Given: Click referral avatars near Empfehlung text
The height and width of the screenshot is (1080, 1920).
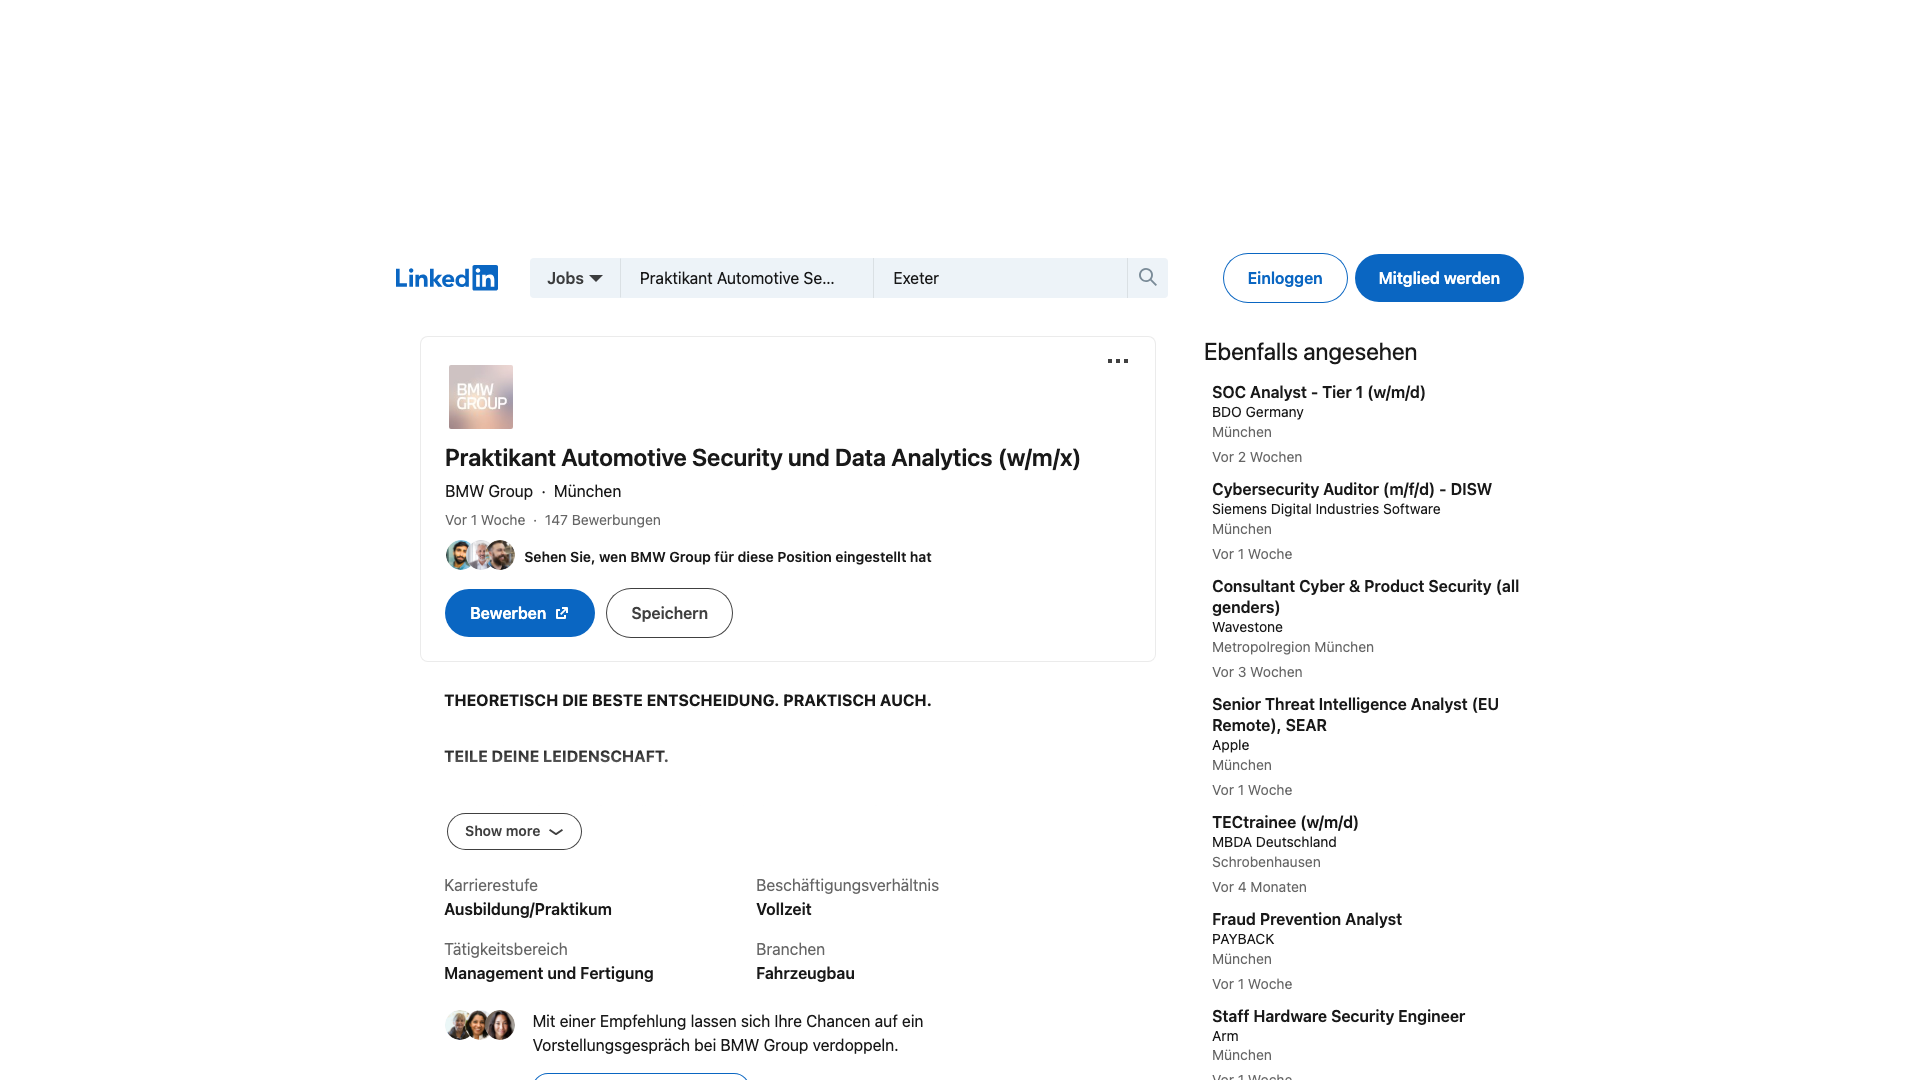Looking at the screenshot, I should coord(480,1025).
